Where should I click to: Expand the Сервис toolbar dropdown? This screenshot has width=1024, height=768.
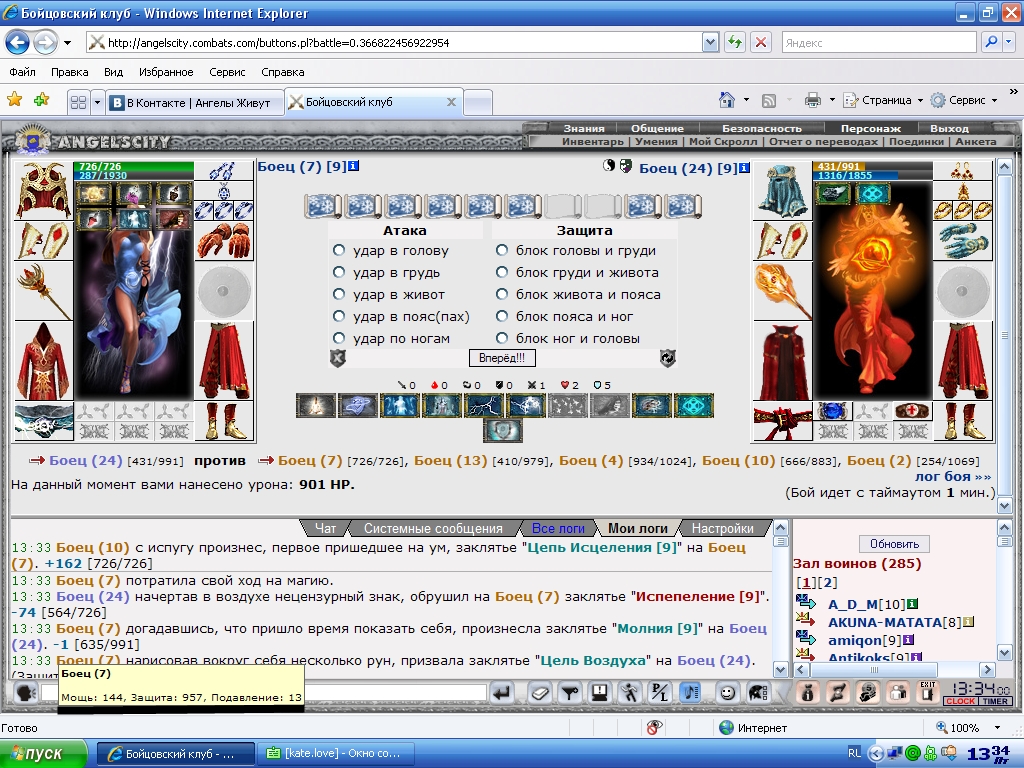pyautogui.click(x=995, y=101)
